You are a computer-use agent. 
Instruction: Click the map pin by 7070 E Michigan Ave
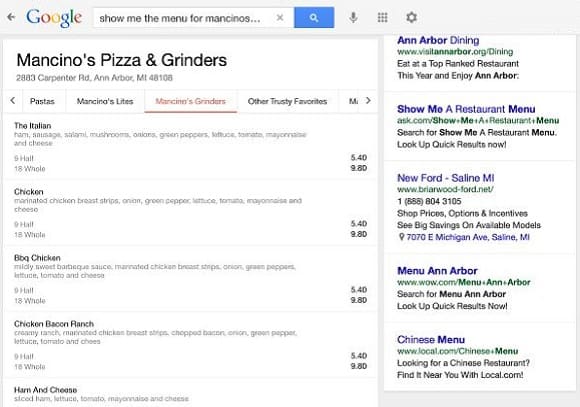tap(401, 237)
